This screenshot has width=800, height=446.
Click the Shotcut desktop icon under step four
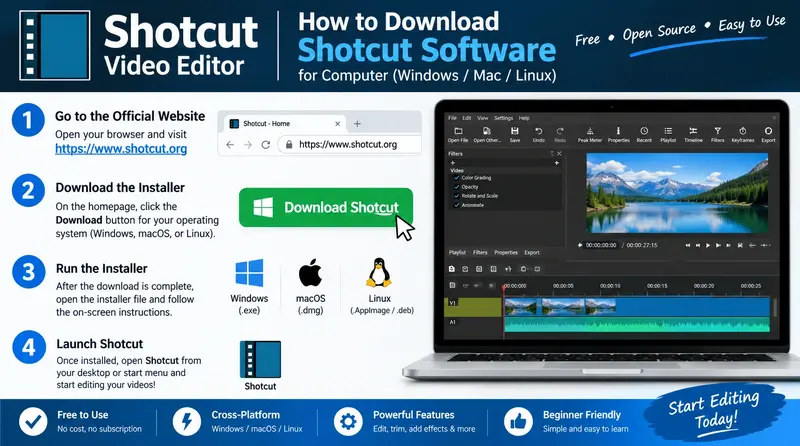click(260, 359)
